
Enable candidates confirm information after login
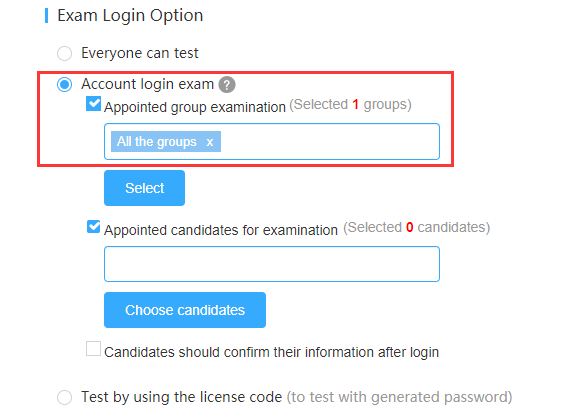[x=93, y=349]
